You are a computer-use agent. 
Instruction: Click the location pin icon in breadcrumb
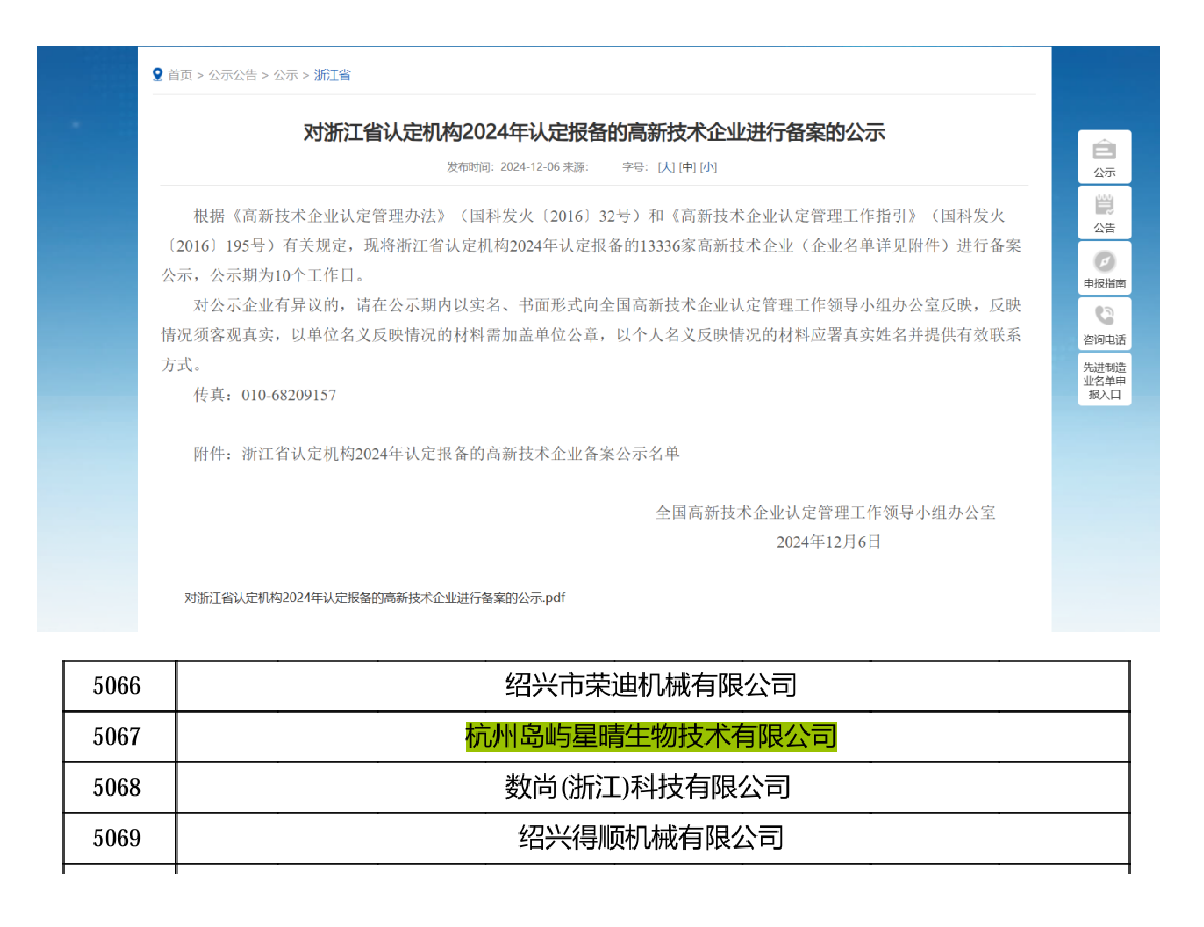tap(157, 75)
